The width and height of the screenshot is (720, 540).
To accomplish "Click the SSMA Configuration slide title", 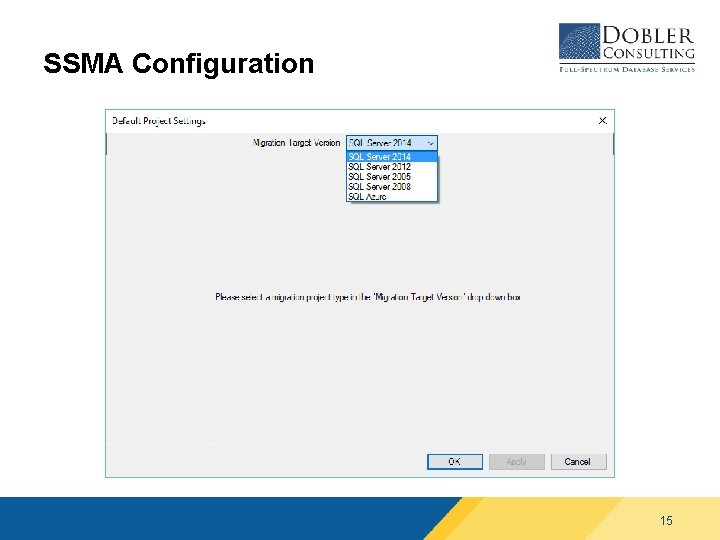I will point(179,63).
